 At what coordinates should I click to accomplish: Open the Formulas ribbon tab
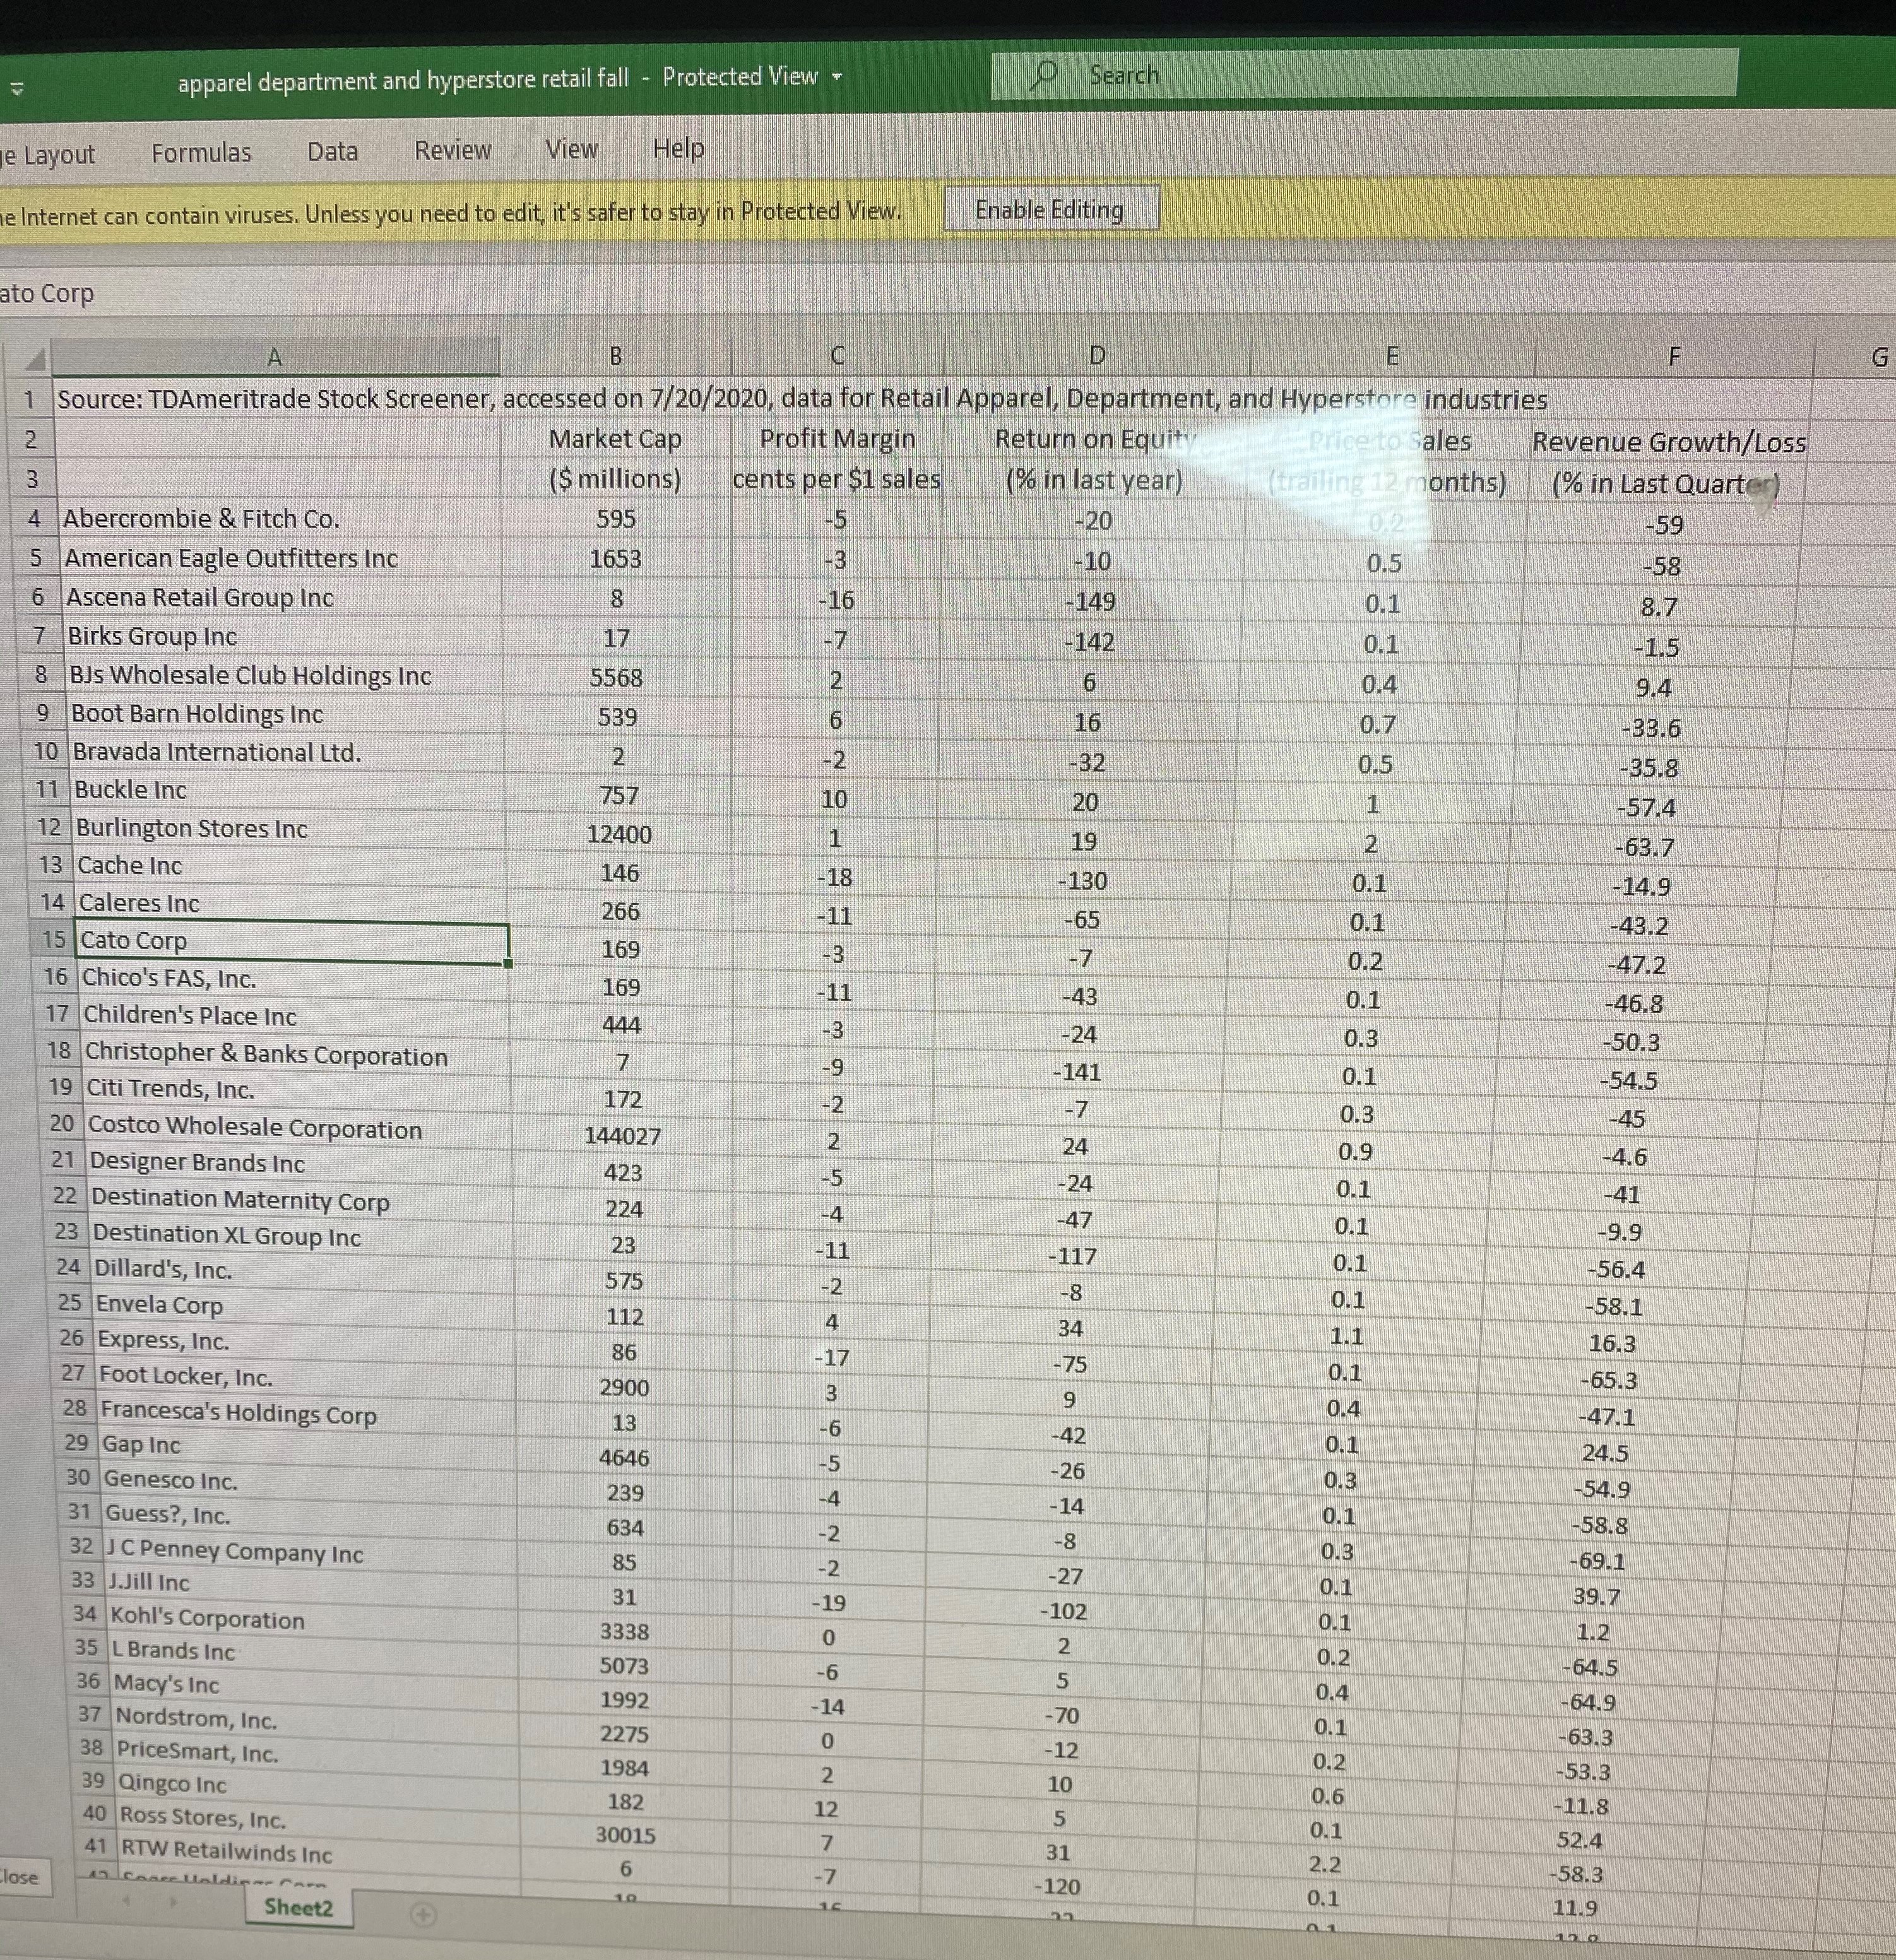(x=201, y=152)
